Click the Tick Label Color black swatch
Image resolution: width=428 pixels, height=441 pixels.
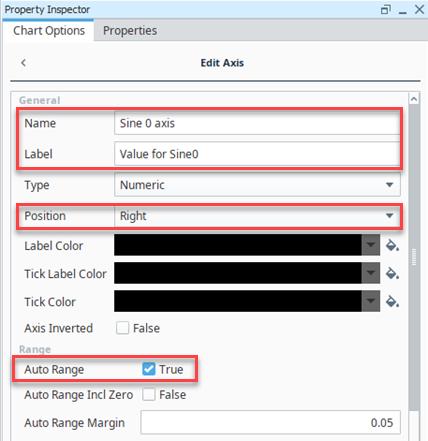click(x=238, y=273)
